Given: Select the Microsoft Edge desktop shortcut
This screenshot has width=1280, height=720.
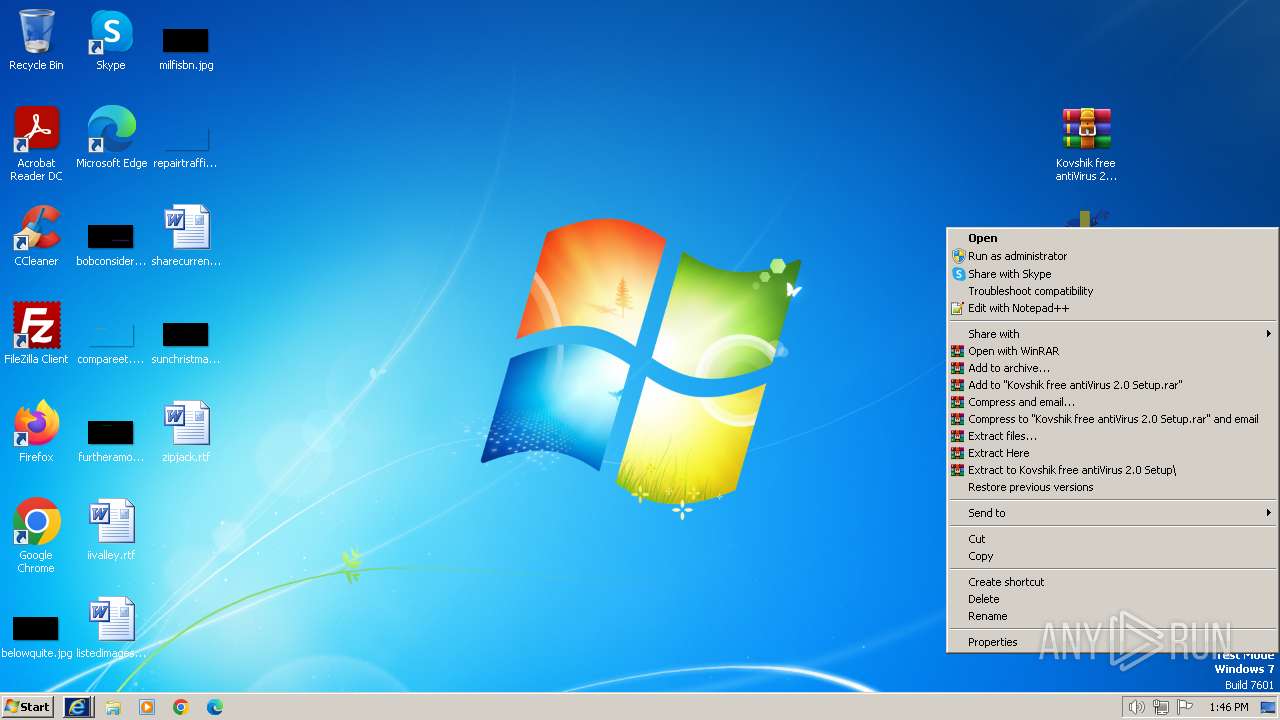Looking at the screenshot, I should click(x=111, y=137).
